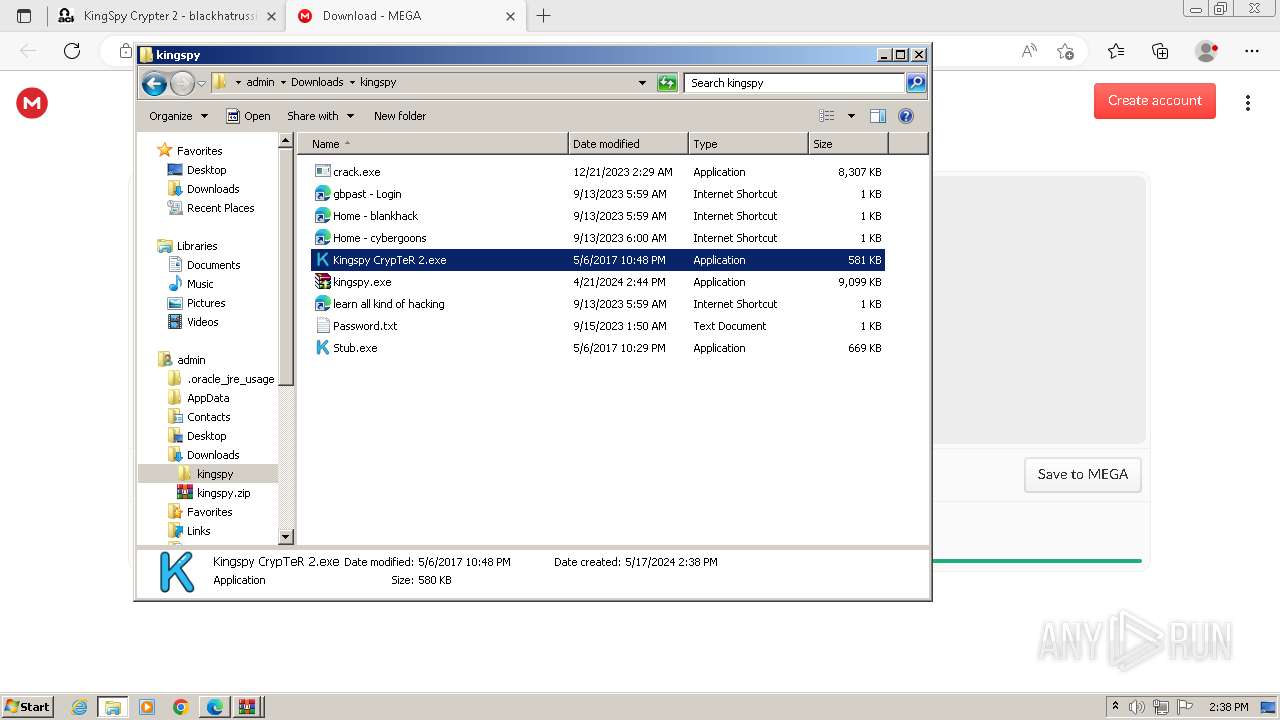The height and width of the screenshot is (720, 1280).
Task: Select Password.txt document icon
Action: [322, 326]
